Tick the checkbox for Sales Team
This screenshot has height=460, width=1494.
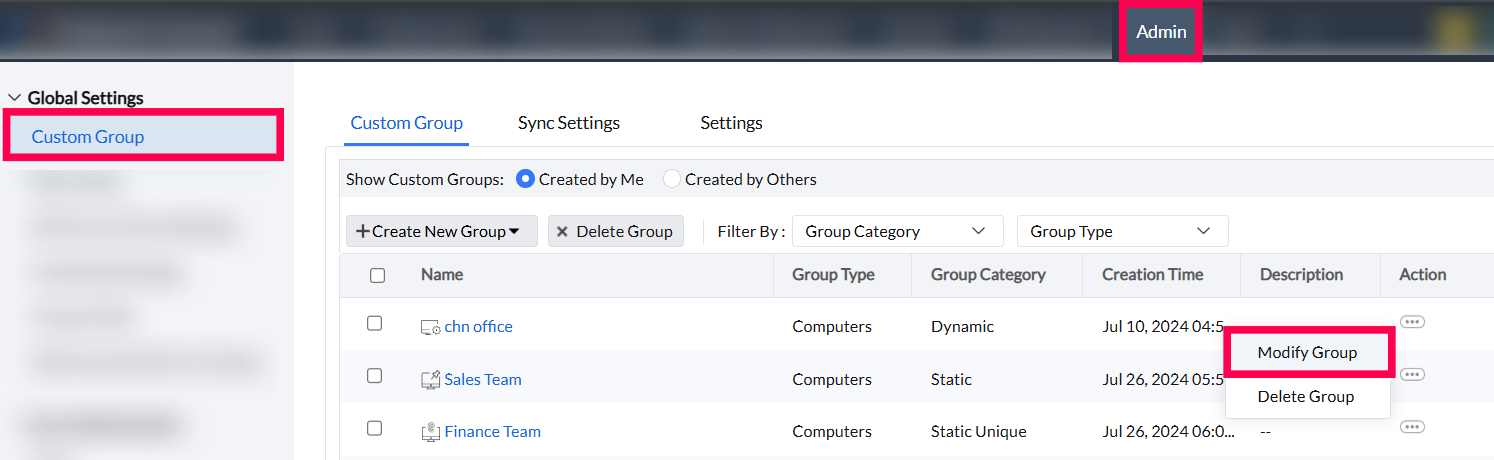[374, 376]
